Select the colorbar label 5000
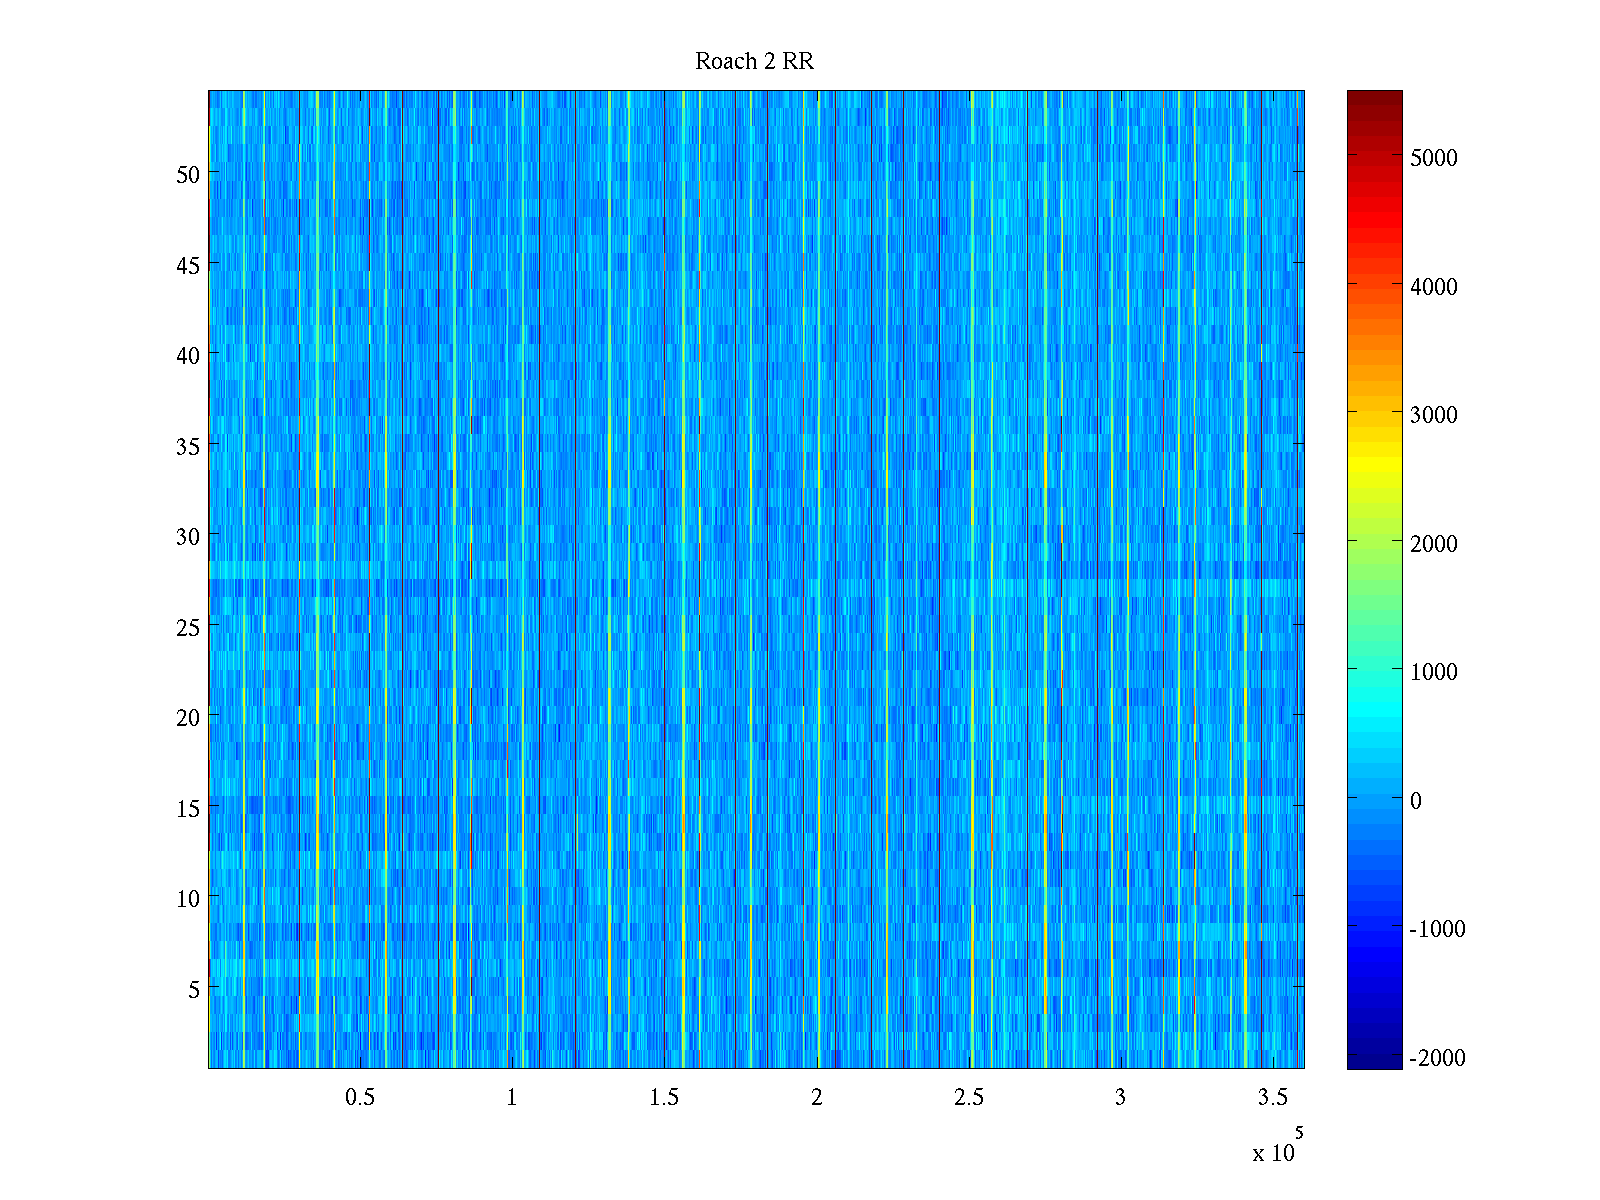 pyautogui.click(x=1433, y=158)
